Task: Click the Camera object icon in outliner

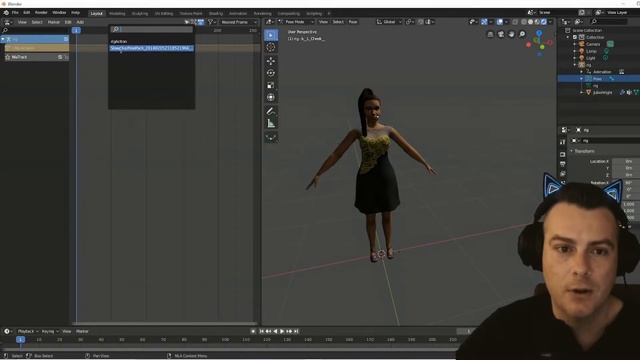Action: point(582,44)
